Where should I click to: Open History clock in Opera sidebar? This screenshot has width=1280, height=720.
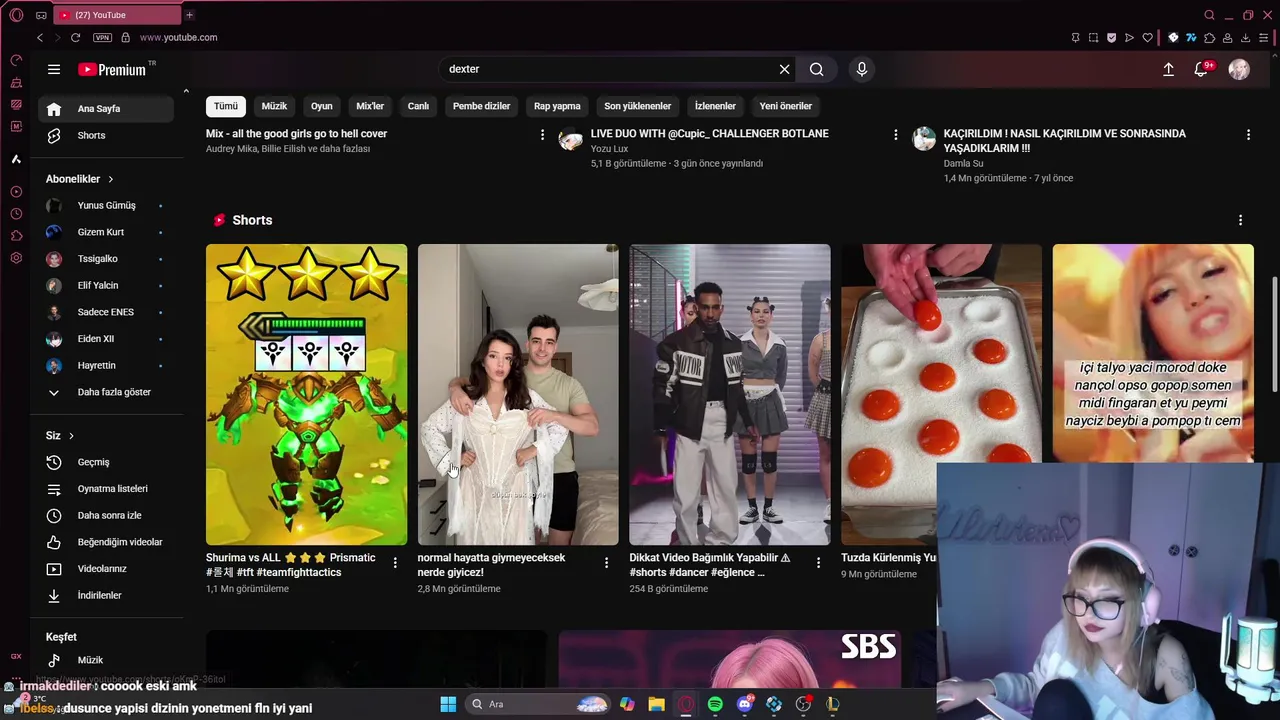point(16,214)
